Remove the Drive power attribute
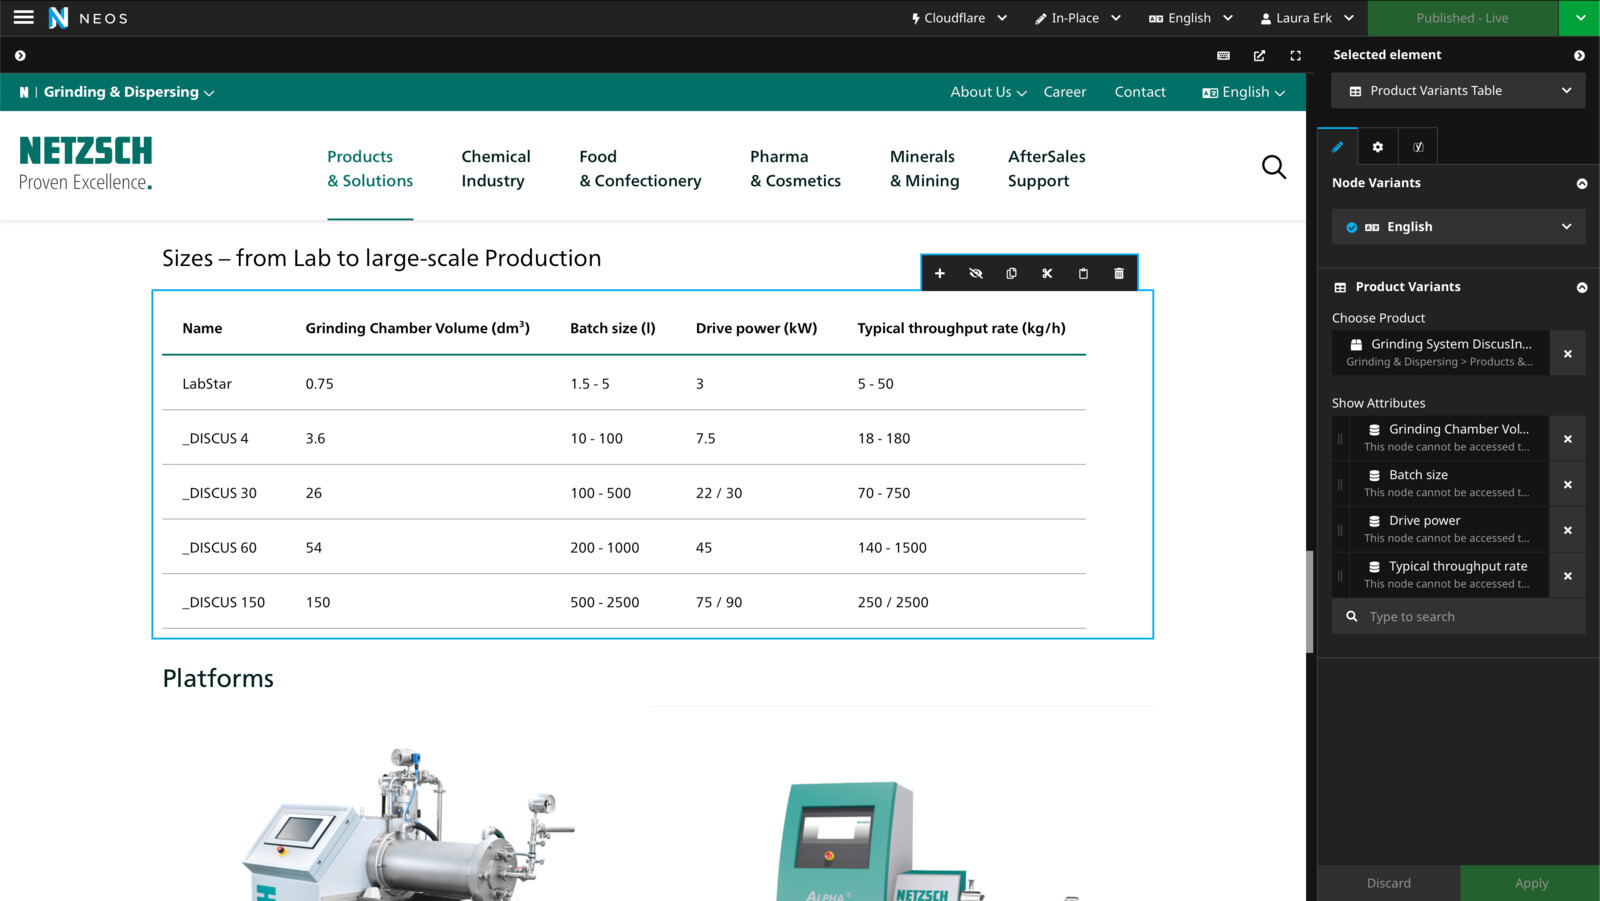 1567,530
